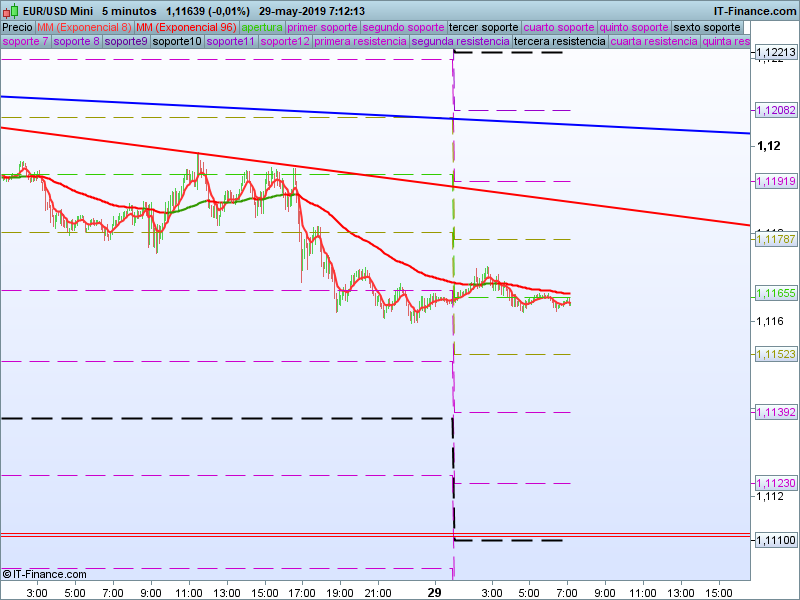The height and width of the screenshot is (600, 800).
Task: Click the quinto soporte legend label
Action: click(x=634, y=27)
